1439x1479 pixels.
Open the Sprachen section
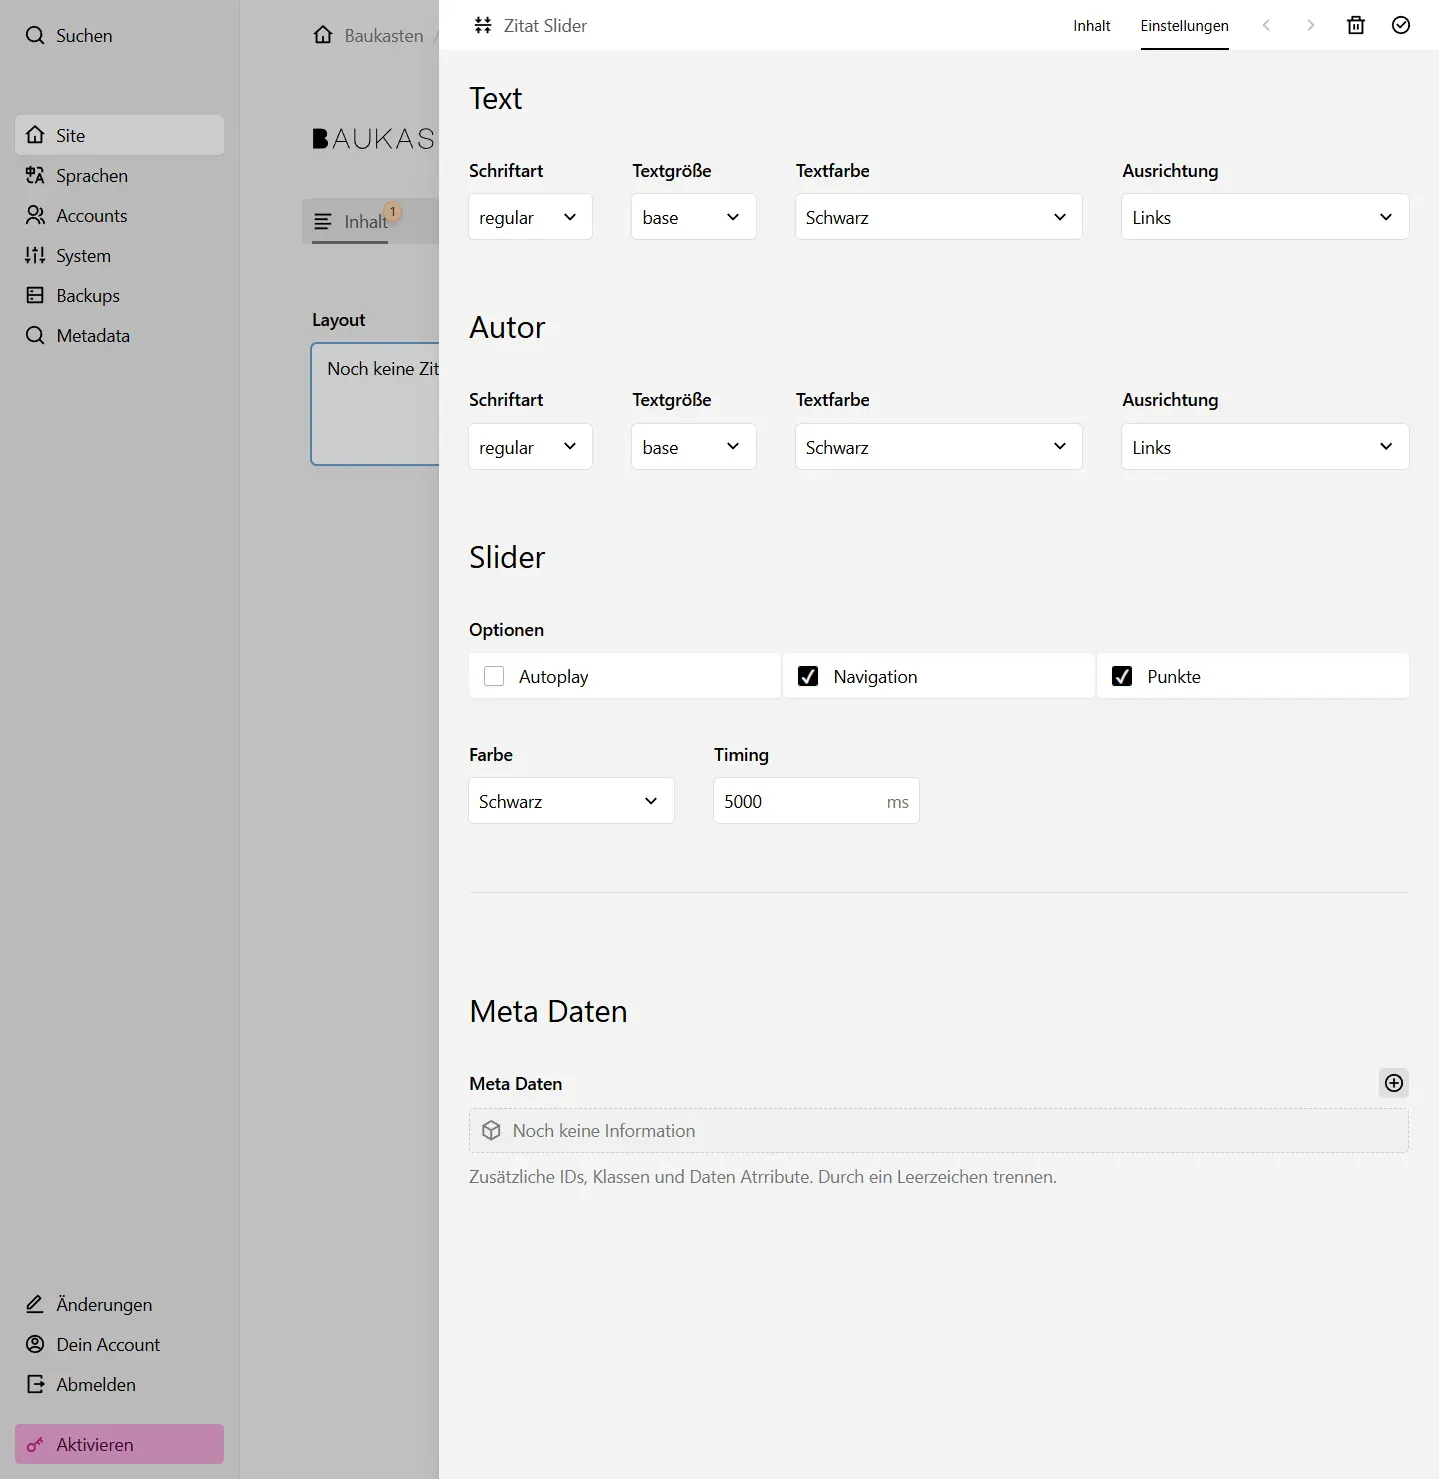point(91,175)
